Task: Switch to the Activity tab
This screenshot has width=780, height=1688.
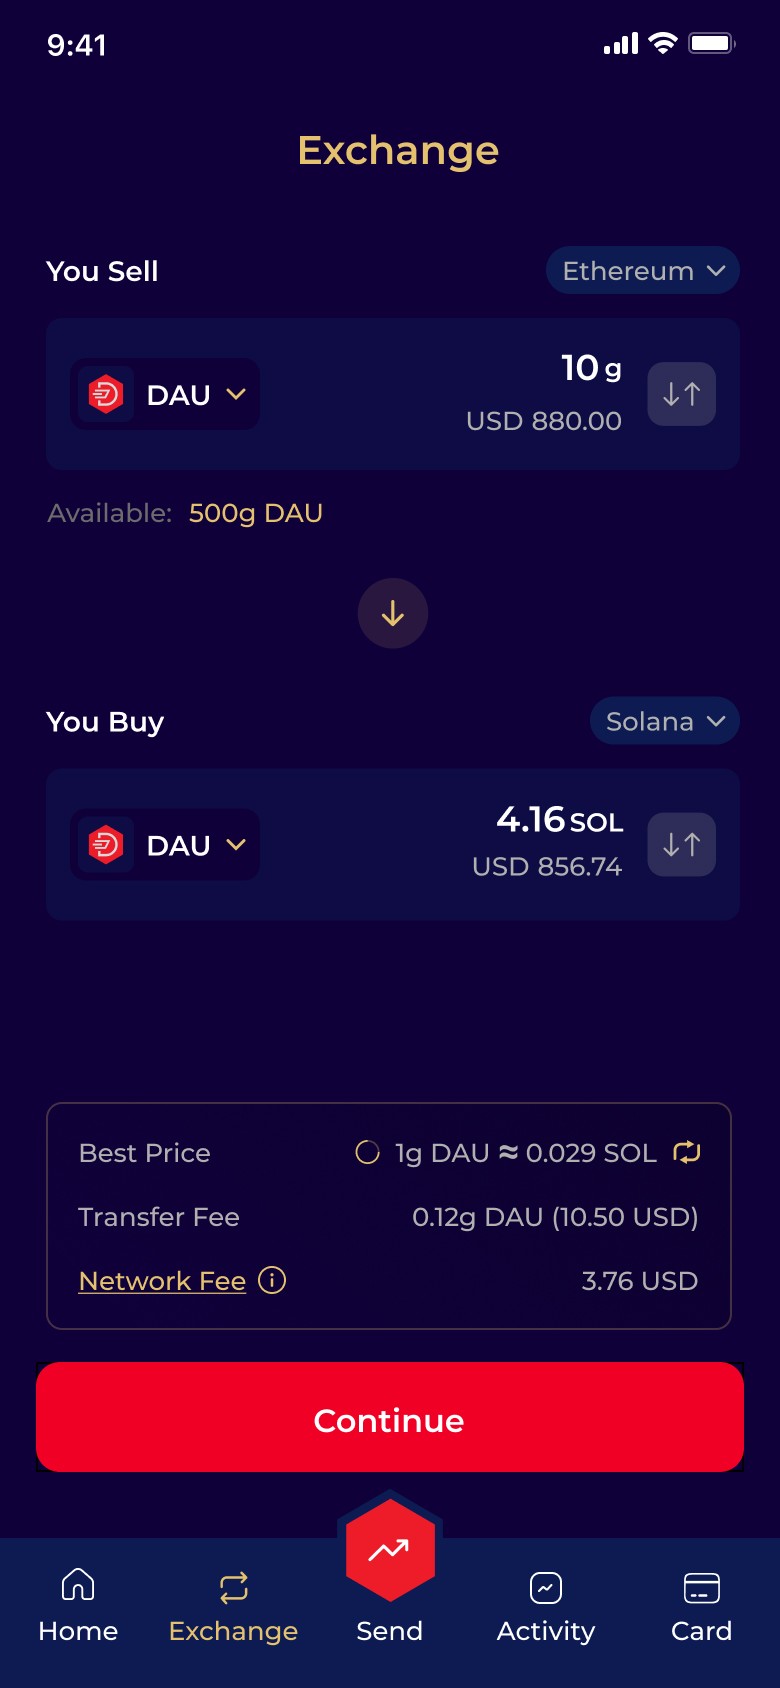Action: click(546, 1606)
